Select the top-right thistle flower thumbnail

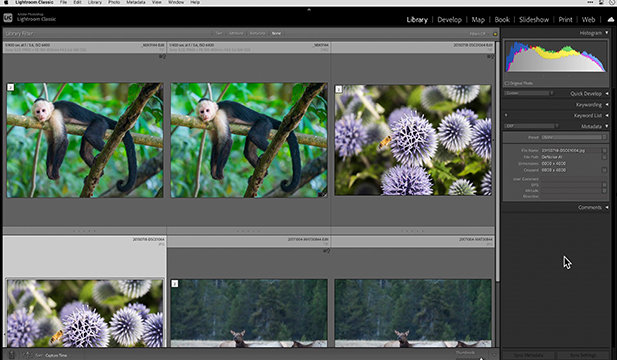[x=413, y=140]
